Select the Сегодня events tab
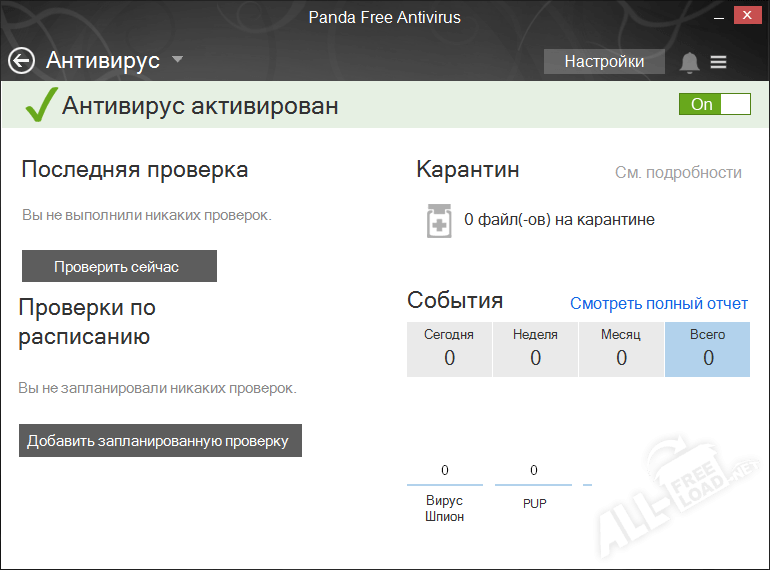770x570 pixels. pyautogui.click(x=449, y=349)
